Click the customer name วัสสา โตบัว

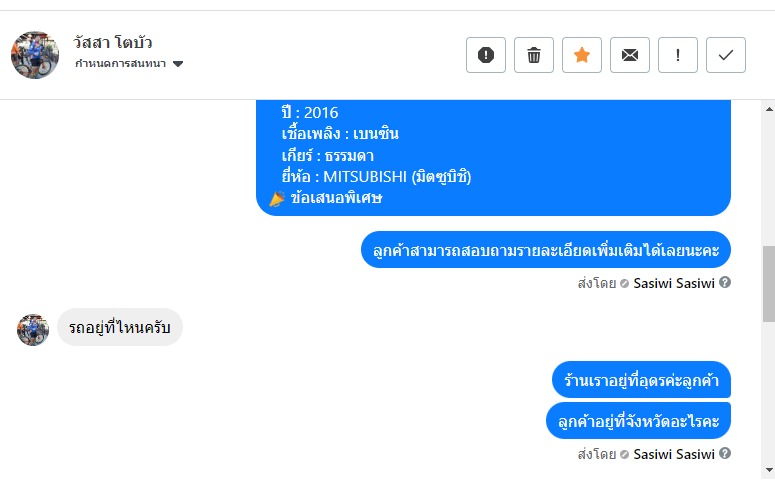point(113,43)
